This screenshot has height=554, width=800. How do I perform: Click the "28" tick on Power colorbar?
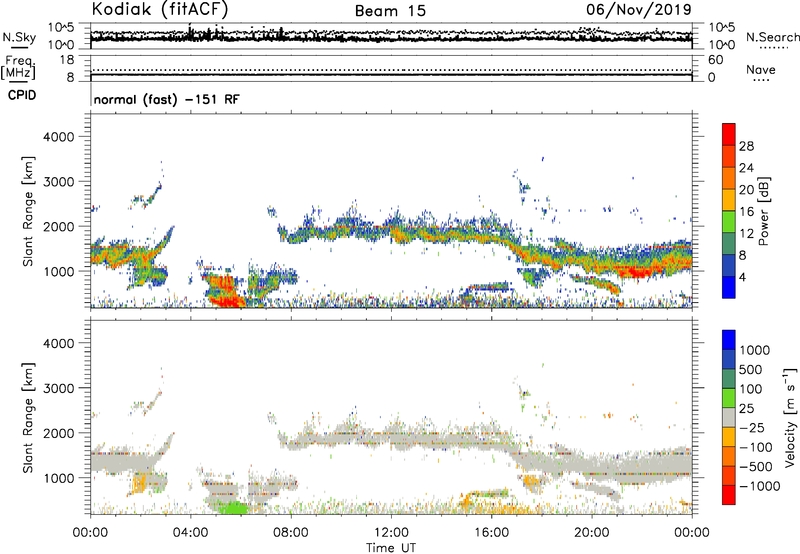746,146
